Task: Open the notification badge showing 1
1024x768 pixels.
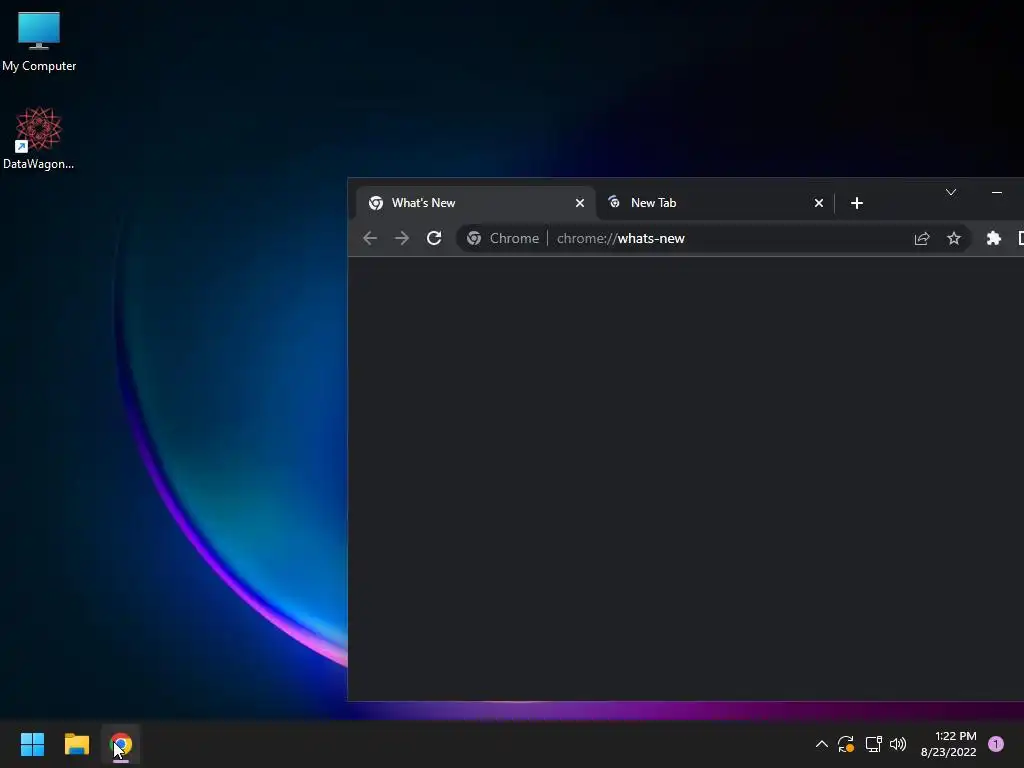Action: click(x=996, y=744)
